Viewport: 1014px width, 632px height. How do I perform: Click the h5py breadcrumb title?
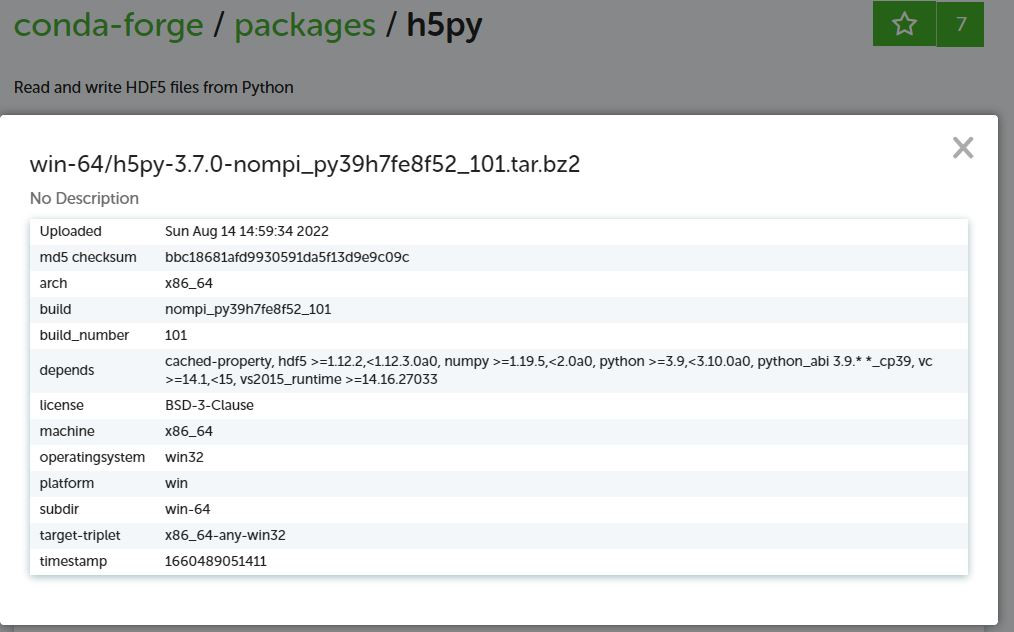point(444,25)
